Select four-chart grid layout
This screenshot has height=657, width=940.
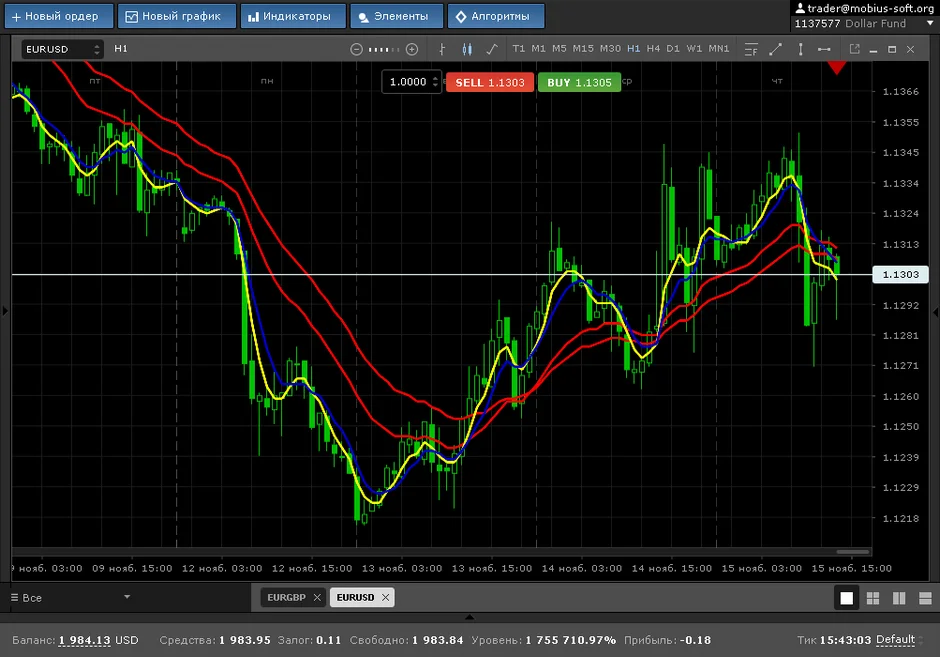click(x=873, y=598)
